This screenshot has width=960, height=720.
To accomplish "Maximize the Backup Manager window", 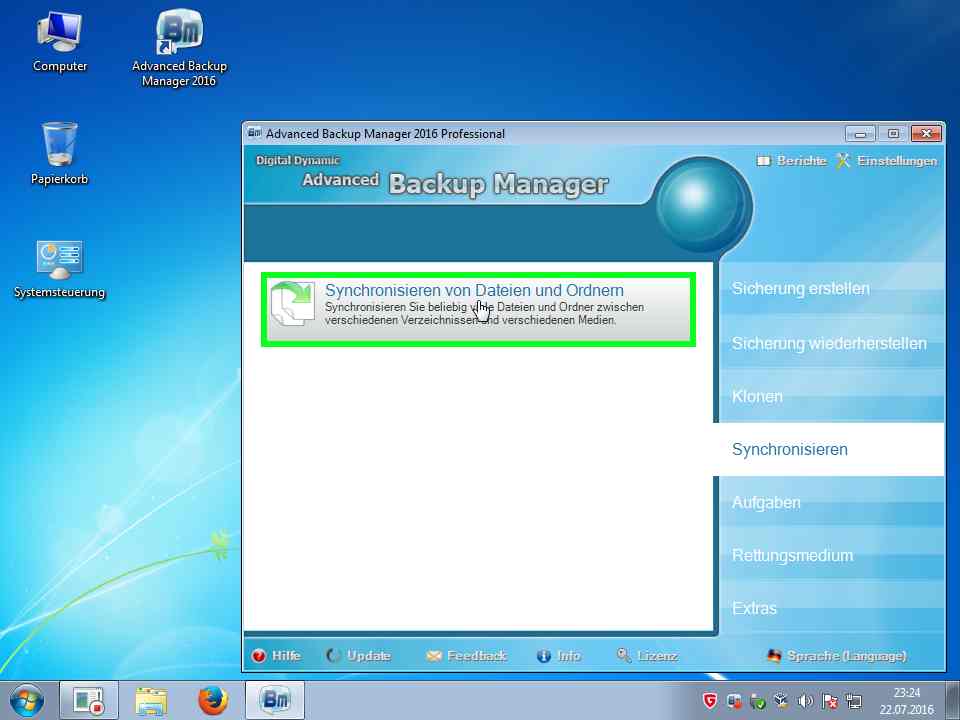I will click(x=893, y=133).
